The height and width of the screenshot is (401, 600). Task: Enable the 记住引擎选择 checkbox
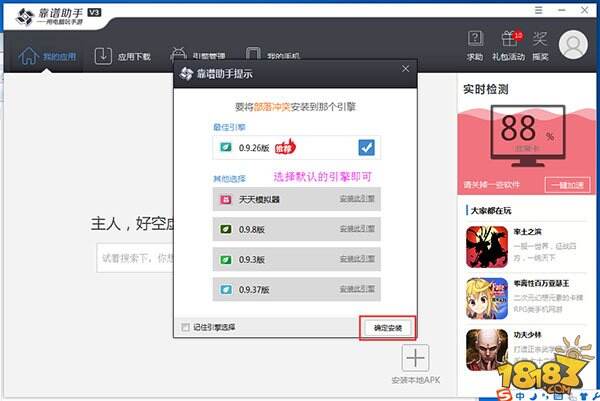(x=186, y=327)
